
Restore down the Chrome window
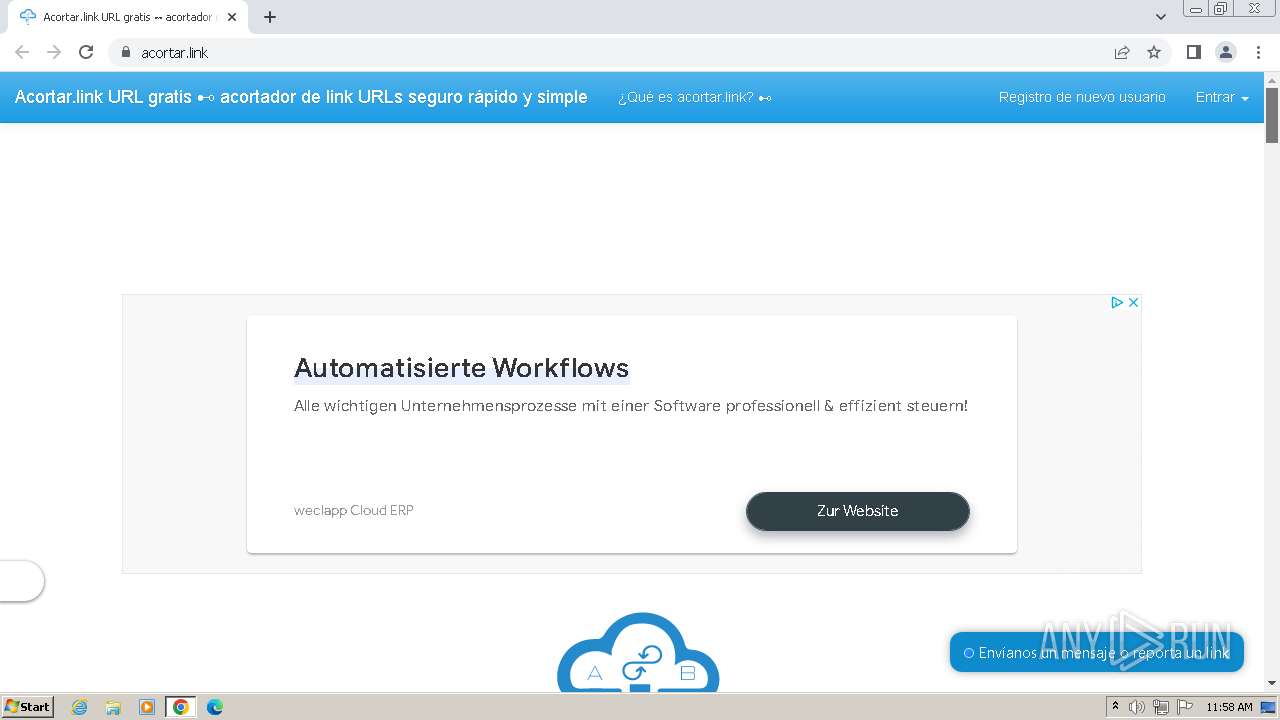pos(1221,8)
